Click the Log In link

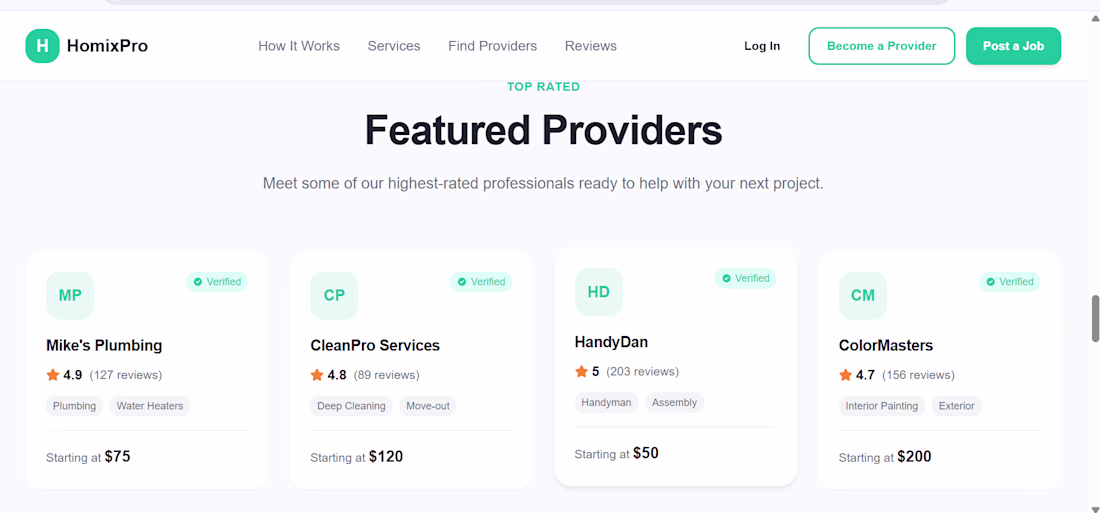[x=762, y=46]
